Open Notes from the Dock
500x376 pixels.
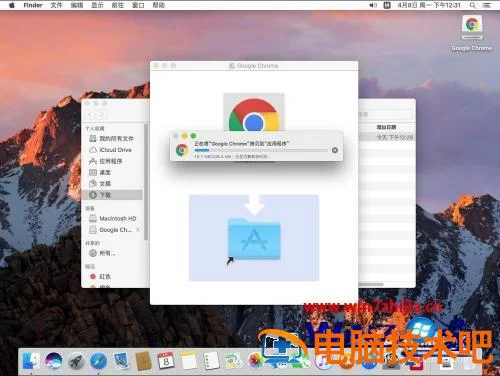point(189,361)
